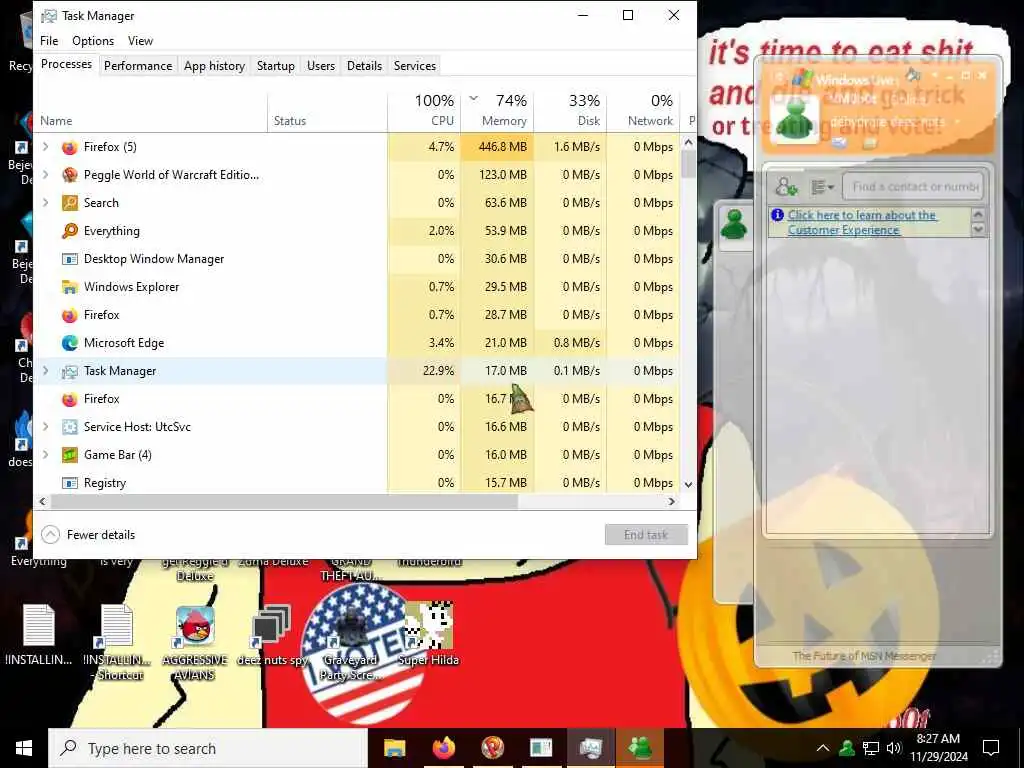
Task: Click the Messenger tray icon
Action: 847,748
